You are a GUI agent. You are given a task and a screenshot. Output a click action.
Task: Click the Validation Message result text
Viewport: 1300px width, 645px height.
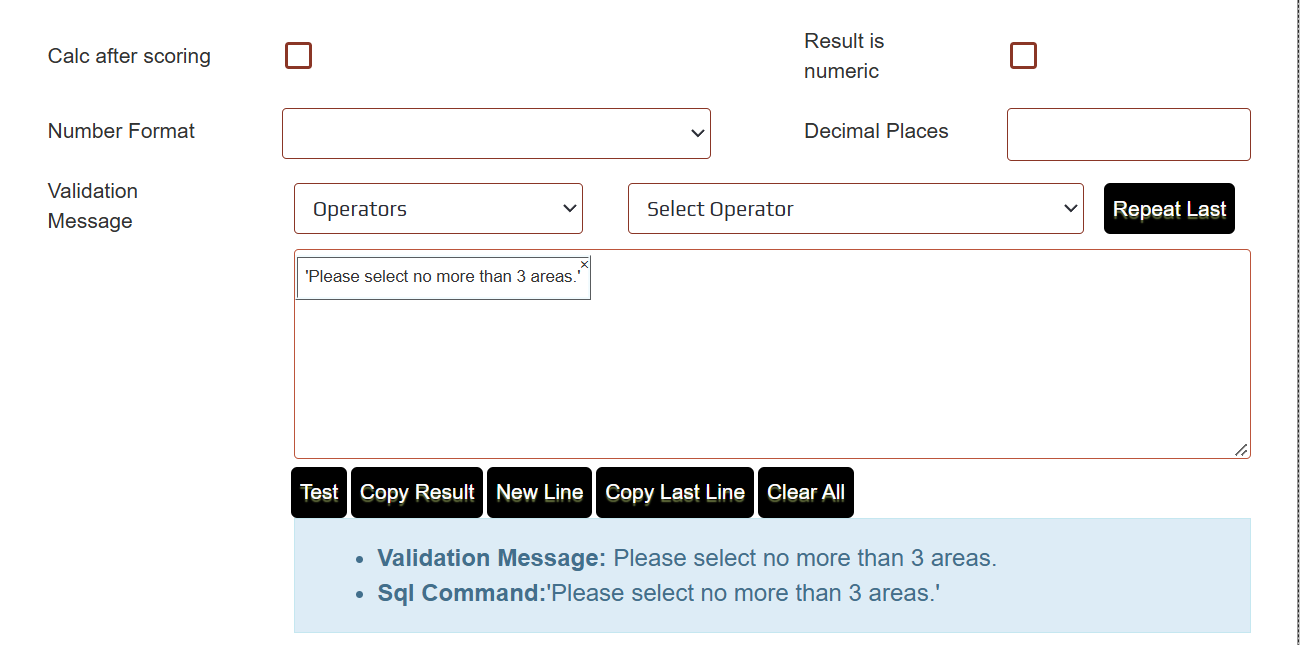[x=687, y=558]
